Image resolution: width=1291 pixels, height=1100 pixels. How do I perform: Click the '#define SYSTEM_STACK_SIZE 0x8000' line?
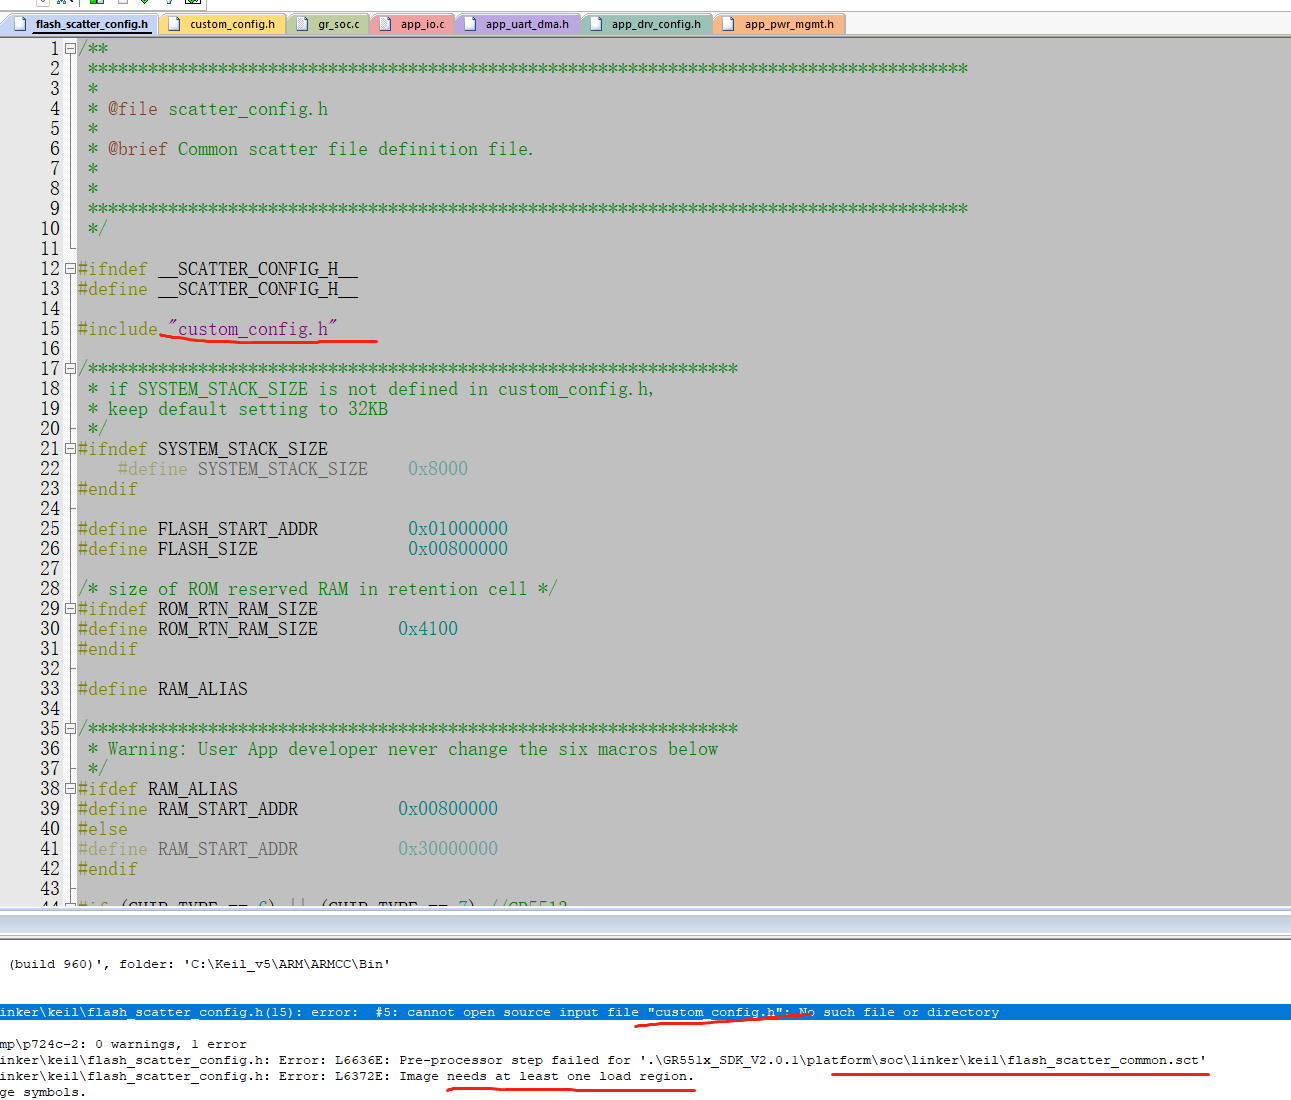click(293, 468)
